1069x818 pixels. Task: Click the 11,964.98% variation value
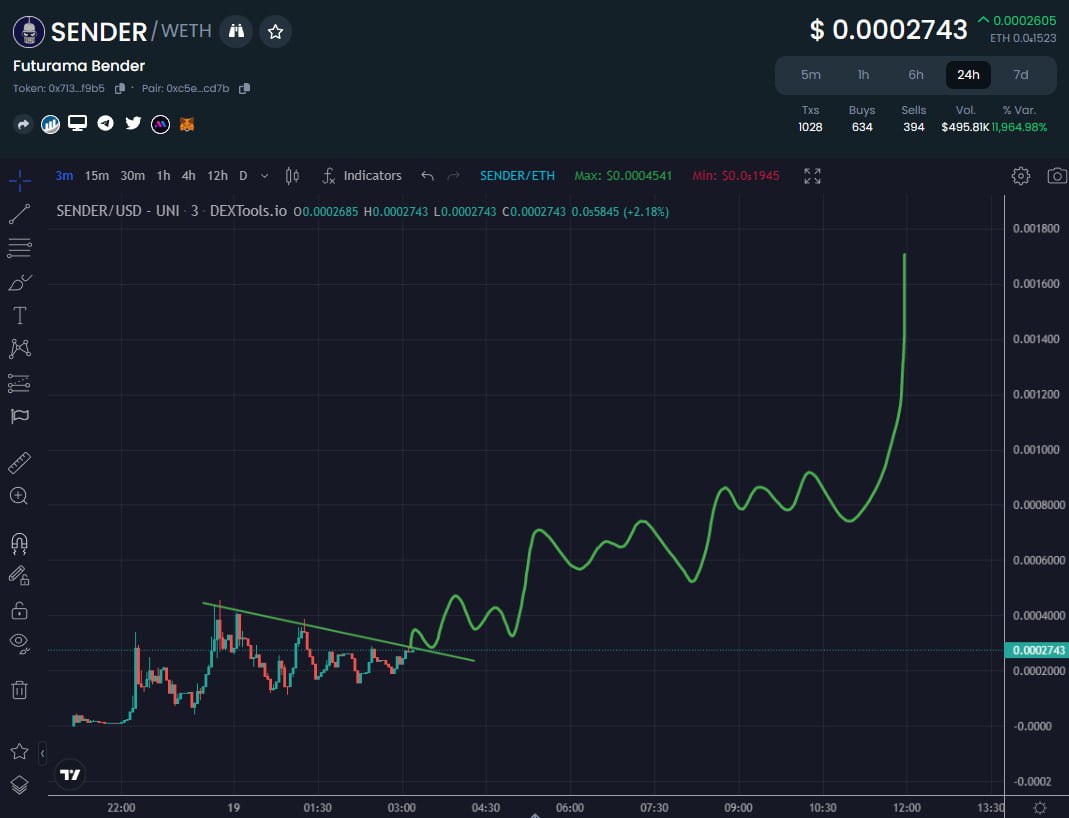click(1020, 127)
